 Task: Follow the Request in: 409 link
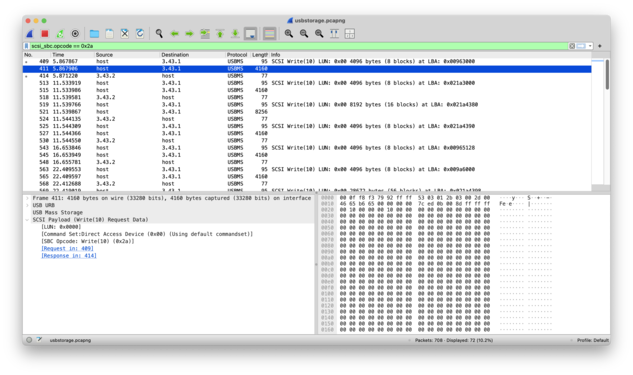coord(67,249)
